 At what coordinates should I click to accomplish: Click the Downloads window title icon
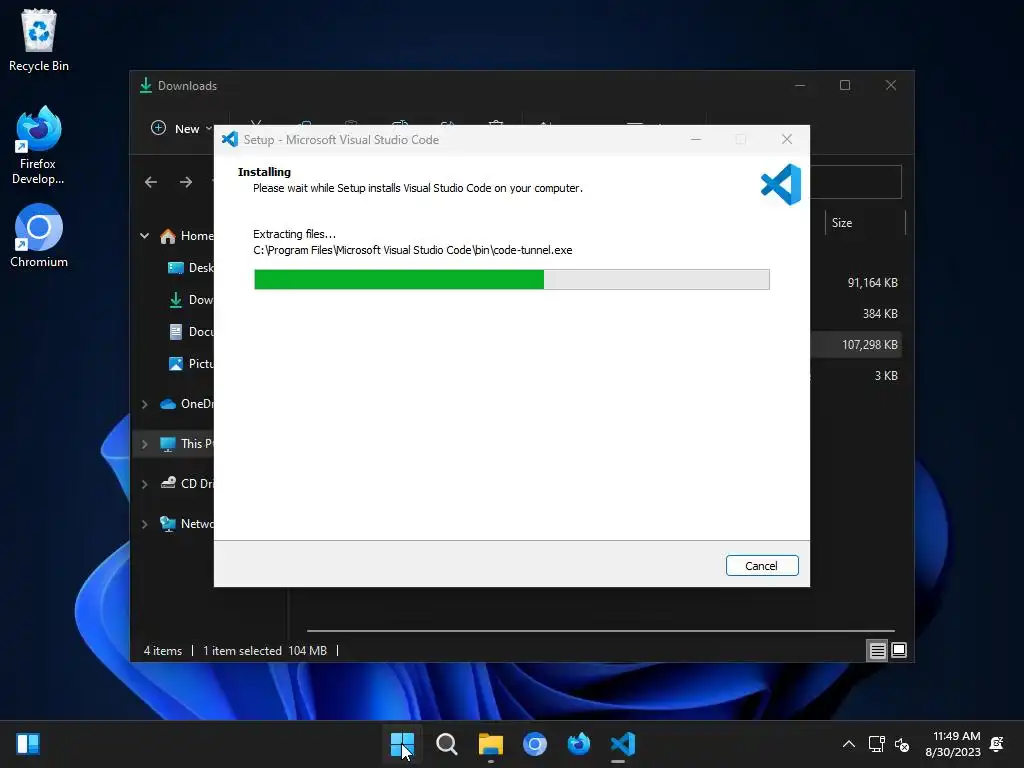pos(146,86)
